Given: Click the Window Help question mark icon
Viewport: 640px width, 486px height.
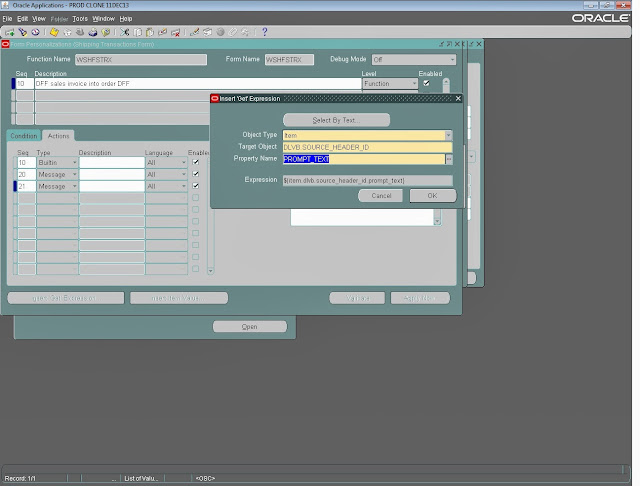Looking at the screenshot, I should 264,32.
